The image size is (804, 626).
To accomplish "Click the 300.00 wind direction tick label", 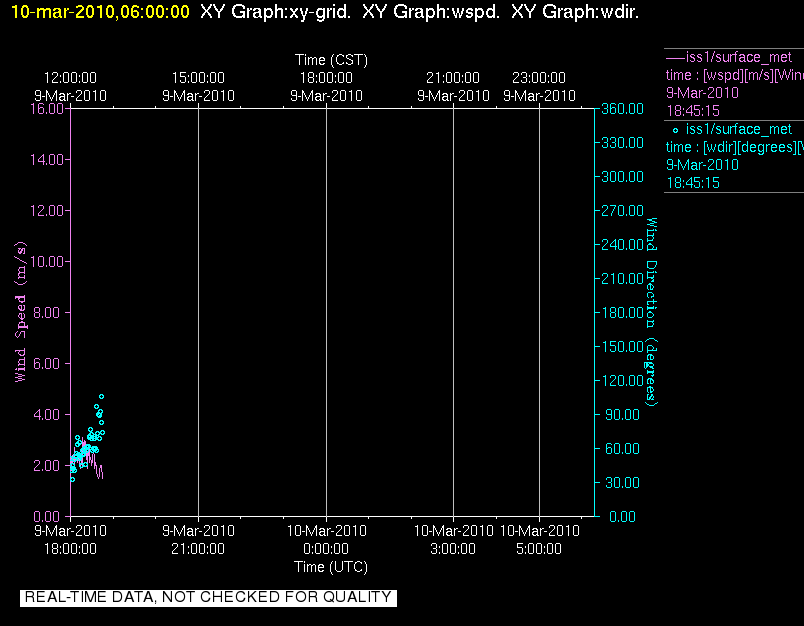I will (x=622, y=176).
